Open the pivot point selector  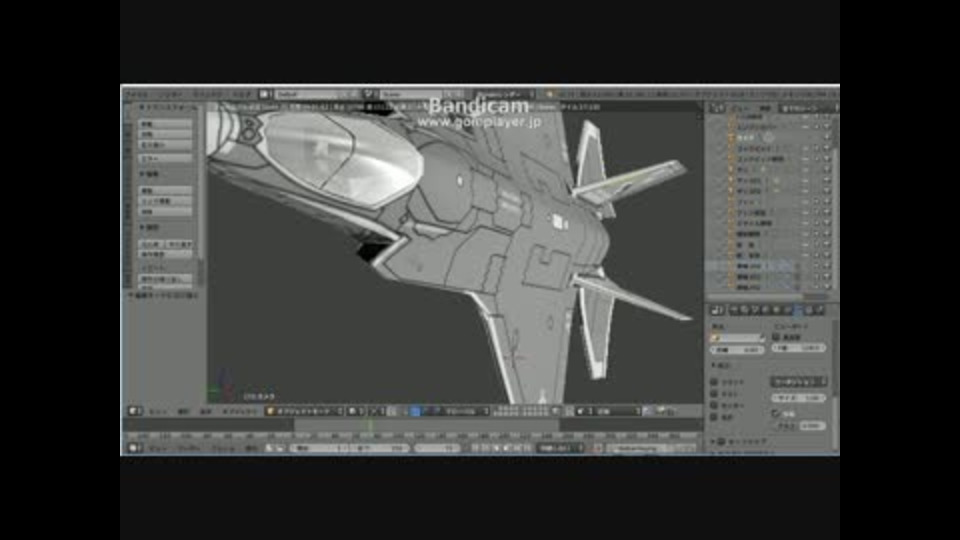[377, 411]
